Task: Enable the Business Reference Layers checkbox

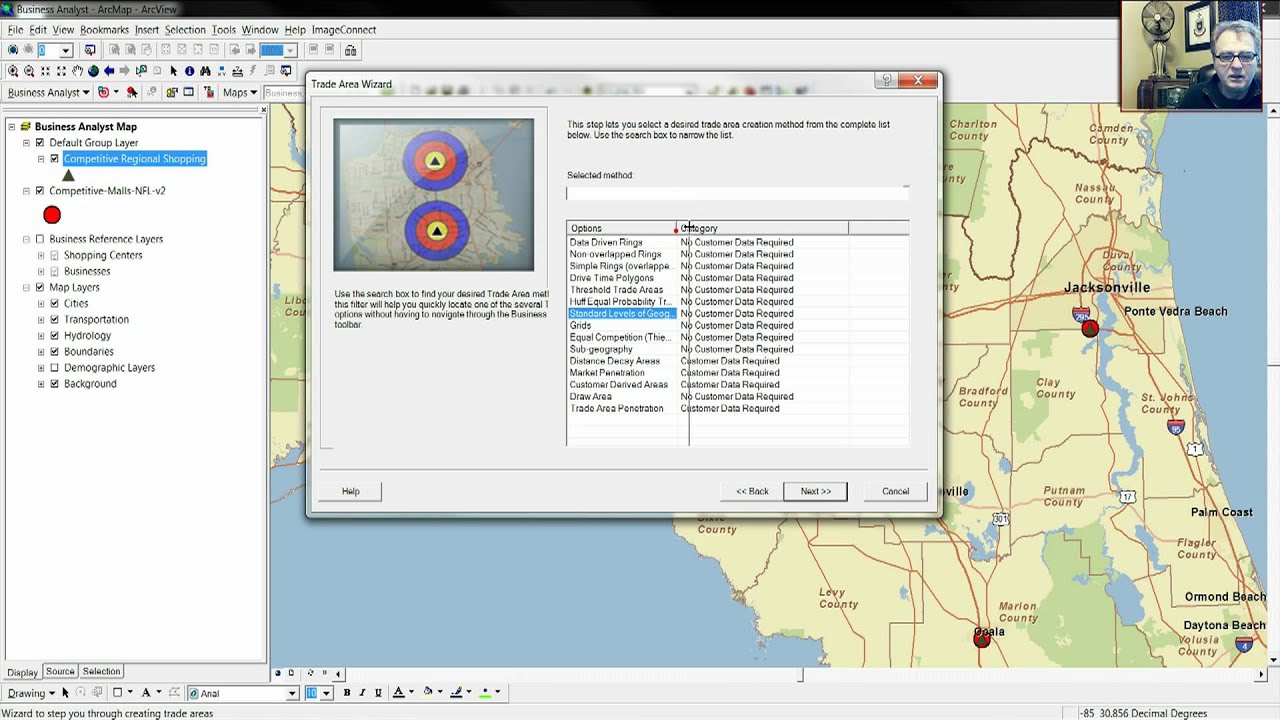Action: pyautogui.click(x=40, y=239)
